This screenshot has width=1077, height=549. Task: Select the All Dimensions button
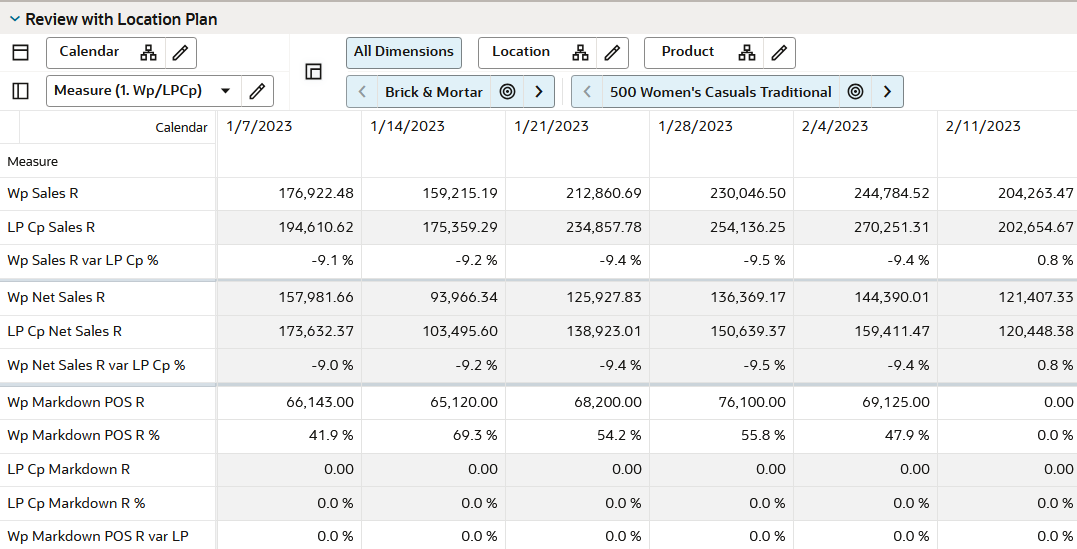click(x=404, y=53)
